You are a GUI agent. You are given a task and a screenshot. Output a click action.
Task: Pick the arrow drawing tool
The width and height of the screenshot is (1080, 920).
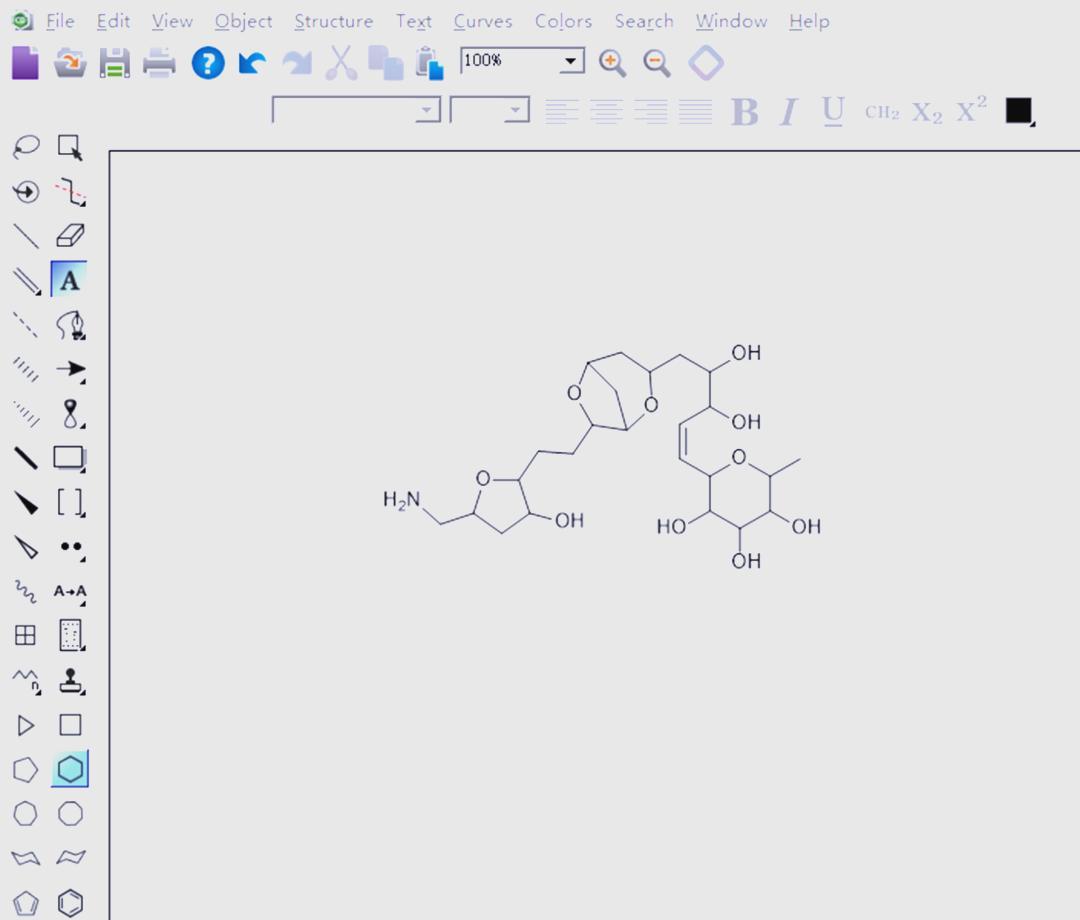[x=70, y=369]
